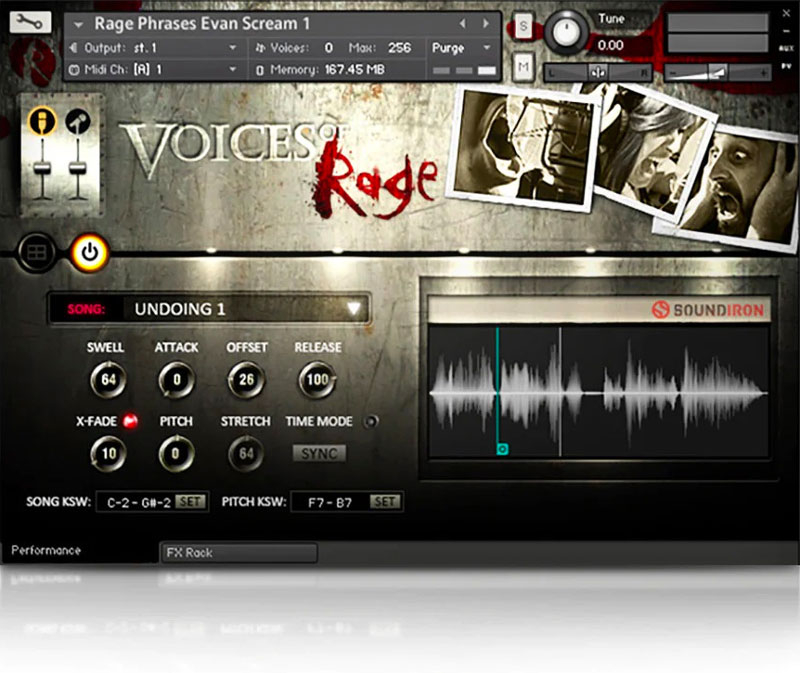This screenshot has height=673, width=800.
Task: Click the SWELL knob
Action: pyautogui.click(x=106, y=380)
